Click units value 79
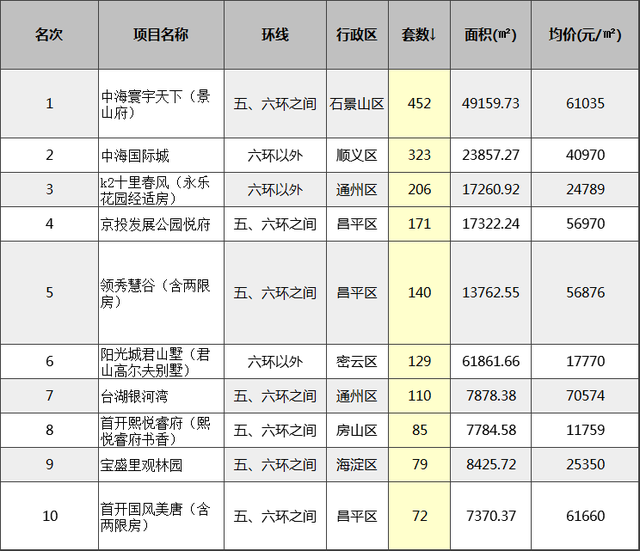Viewport: 640px width, 551px height. click(419, 464)
